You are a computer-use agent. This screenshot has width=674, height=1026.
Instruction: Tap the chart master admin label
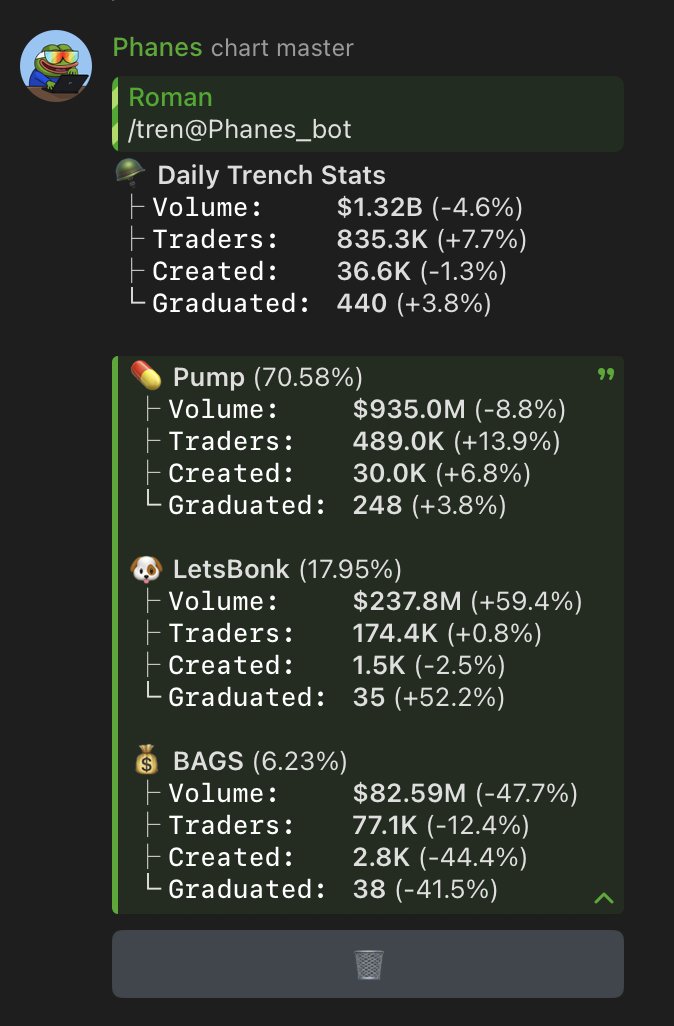(282, 48)
